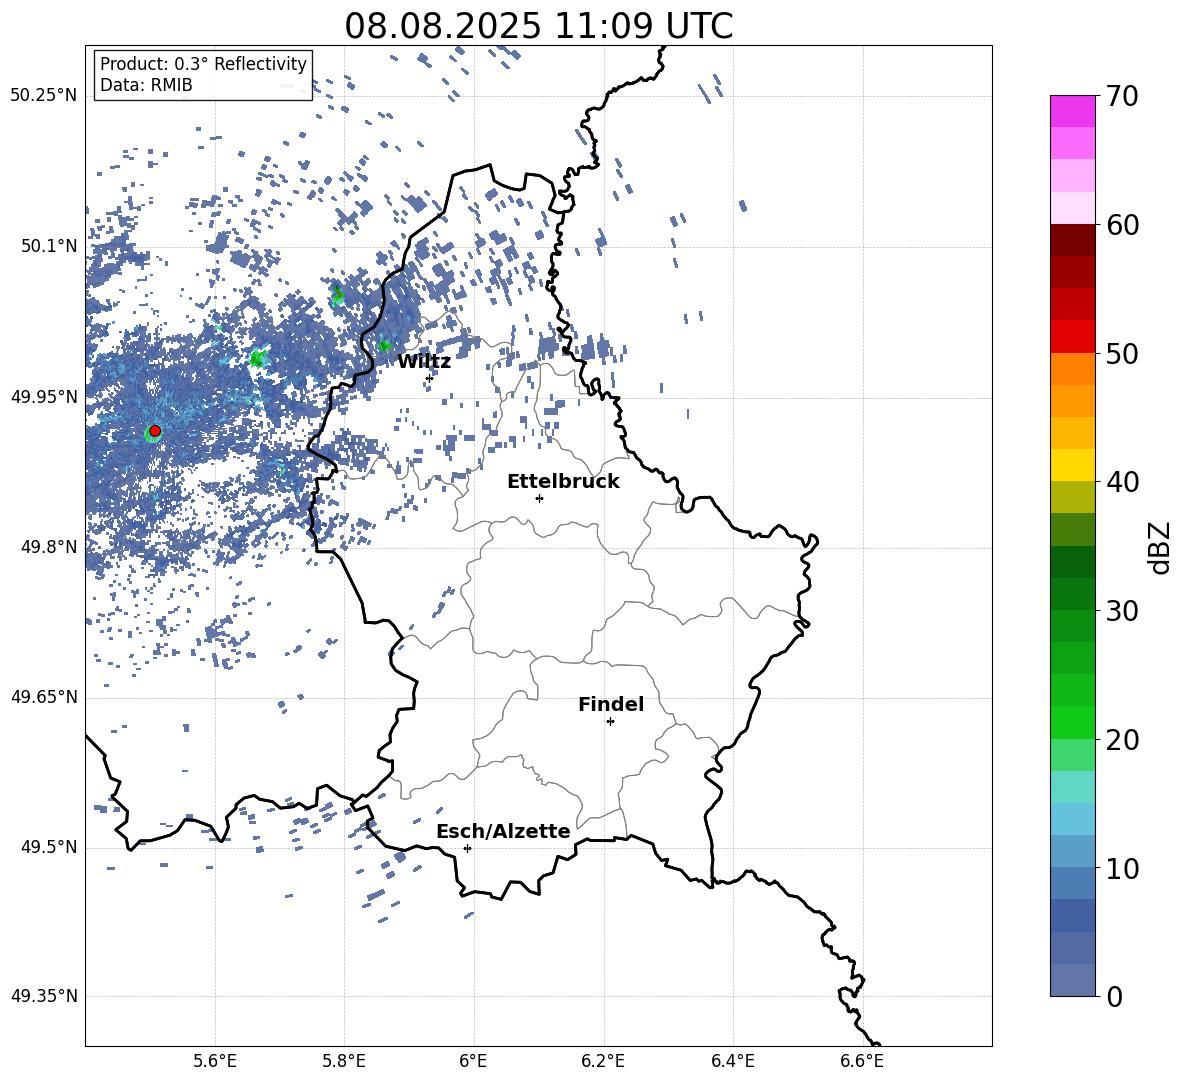Click the red radar location marker

(x=155, y=431)
